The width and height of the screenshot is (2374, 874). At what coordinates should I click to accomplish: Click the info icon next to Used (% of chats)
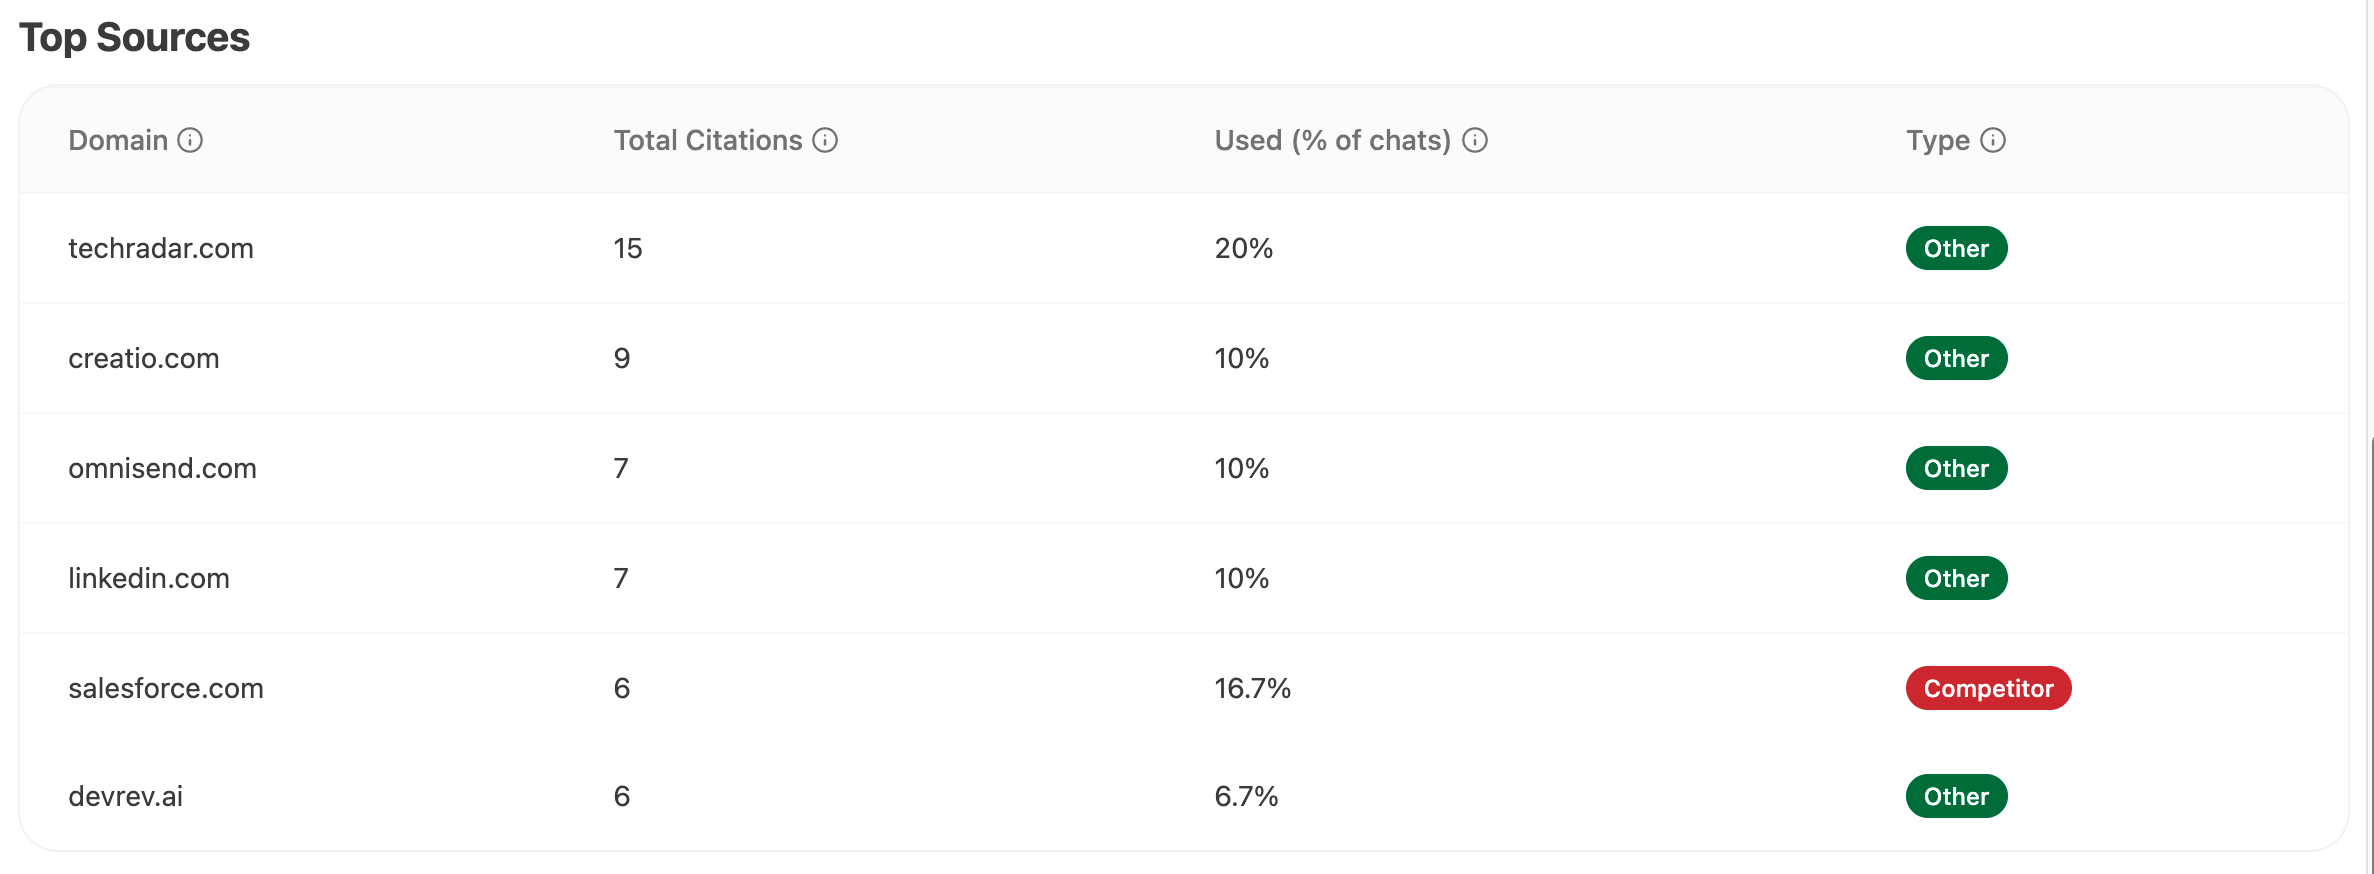1473,141
